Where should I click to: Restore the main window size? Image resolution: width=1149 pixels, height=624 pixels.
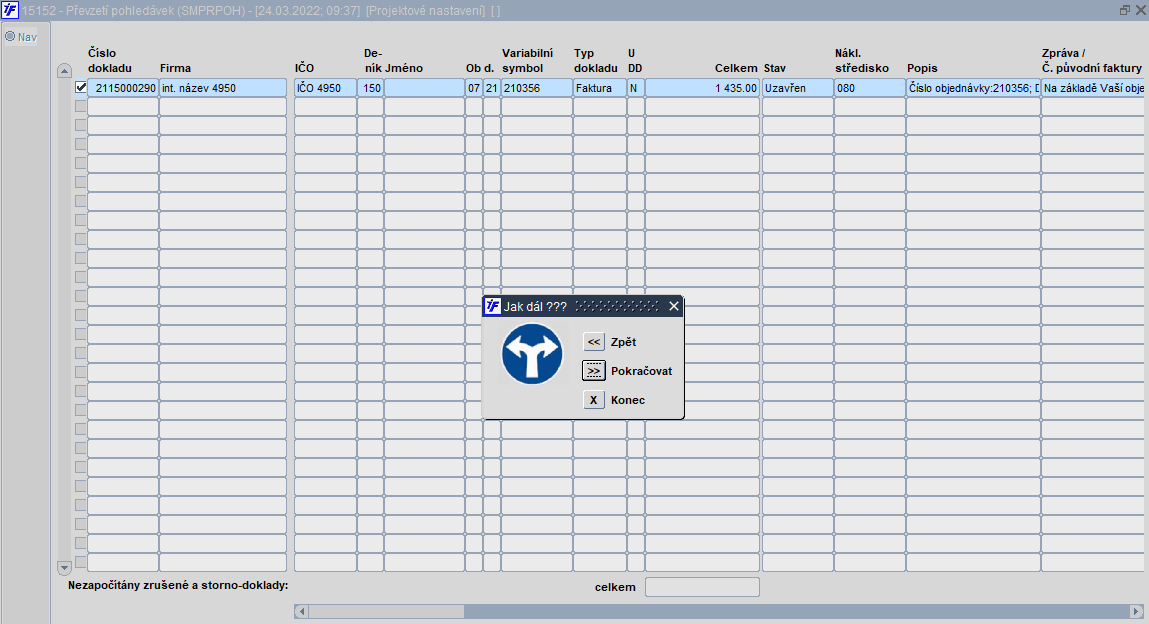click(1125, 10)
